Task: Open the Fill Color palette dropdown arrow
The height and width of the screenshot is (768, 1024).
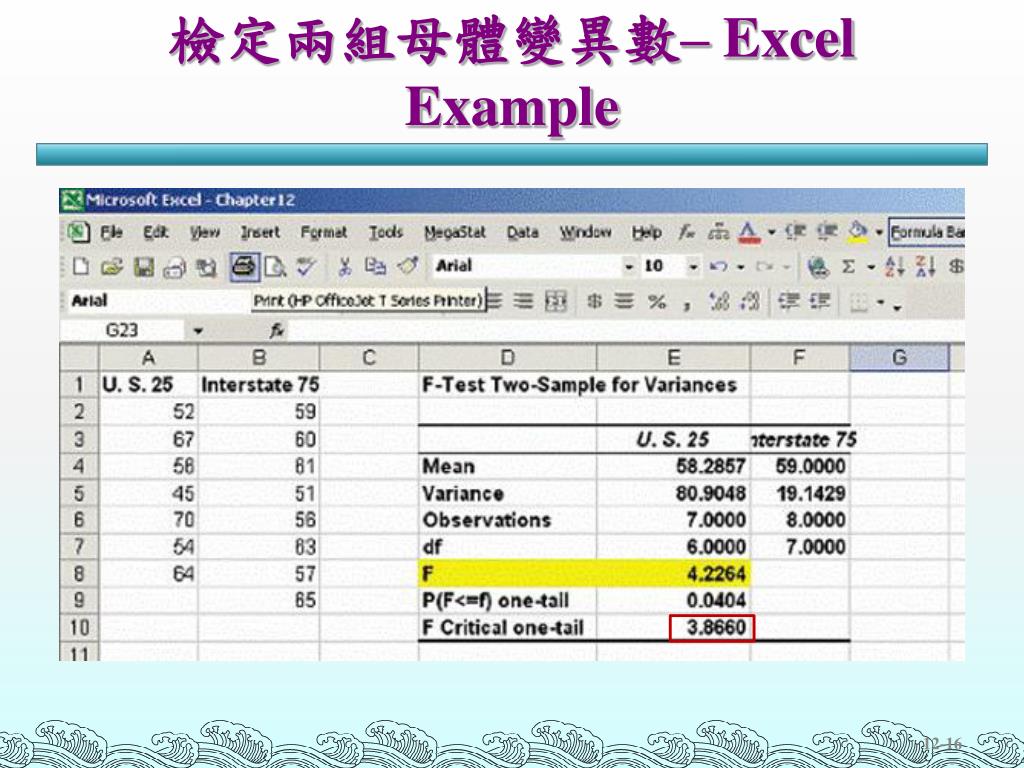Action: [x=879, y=232]
